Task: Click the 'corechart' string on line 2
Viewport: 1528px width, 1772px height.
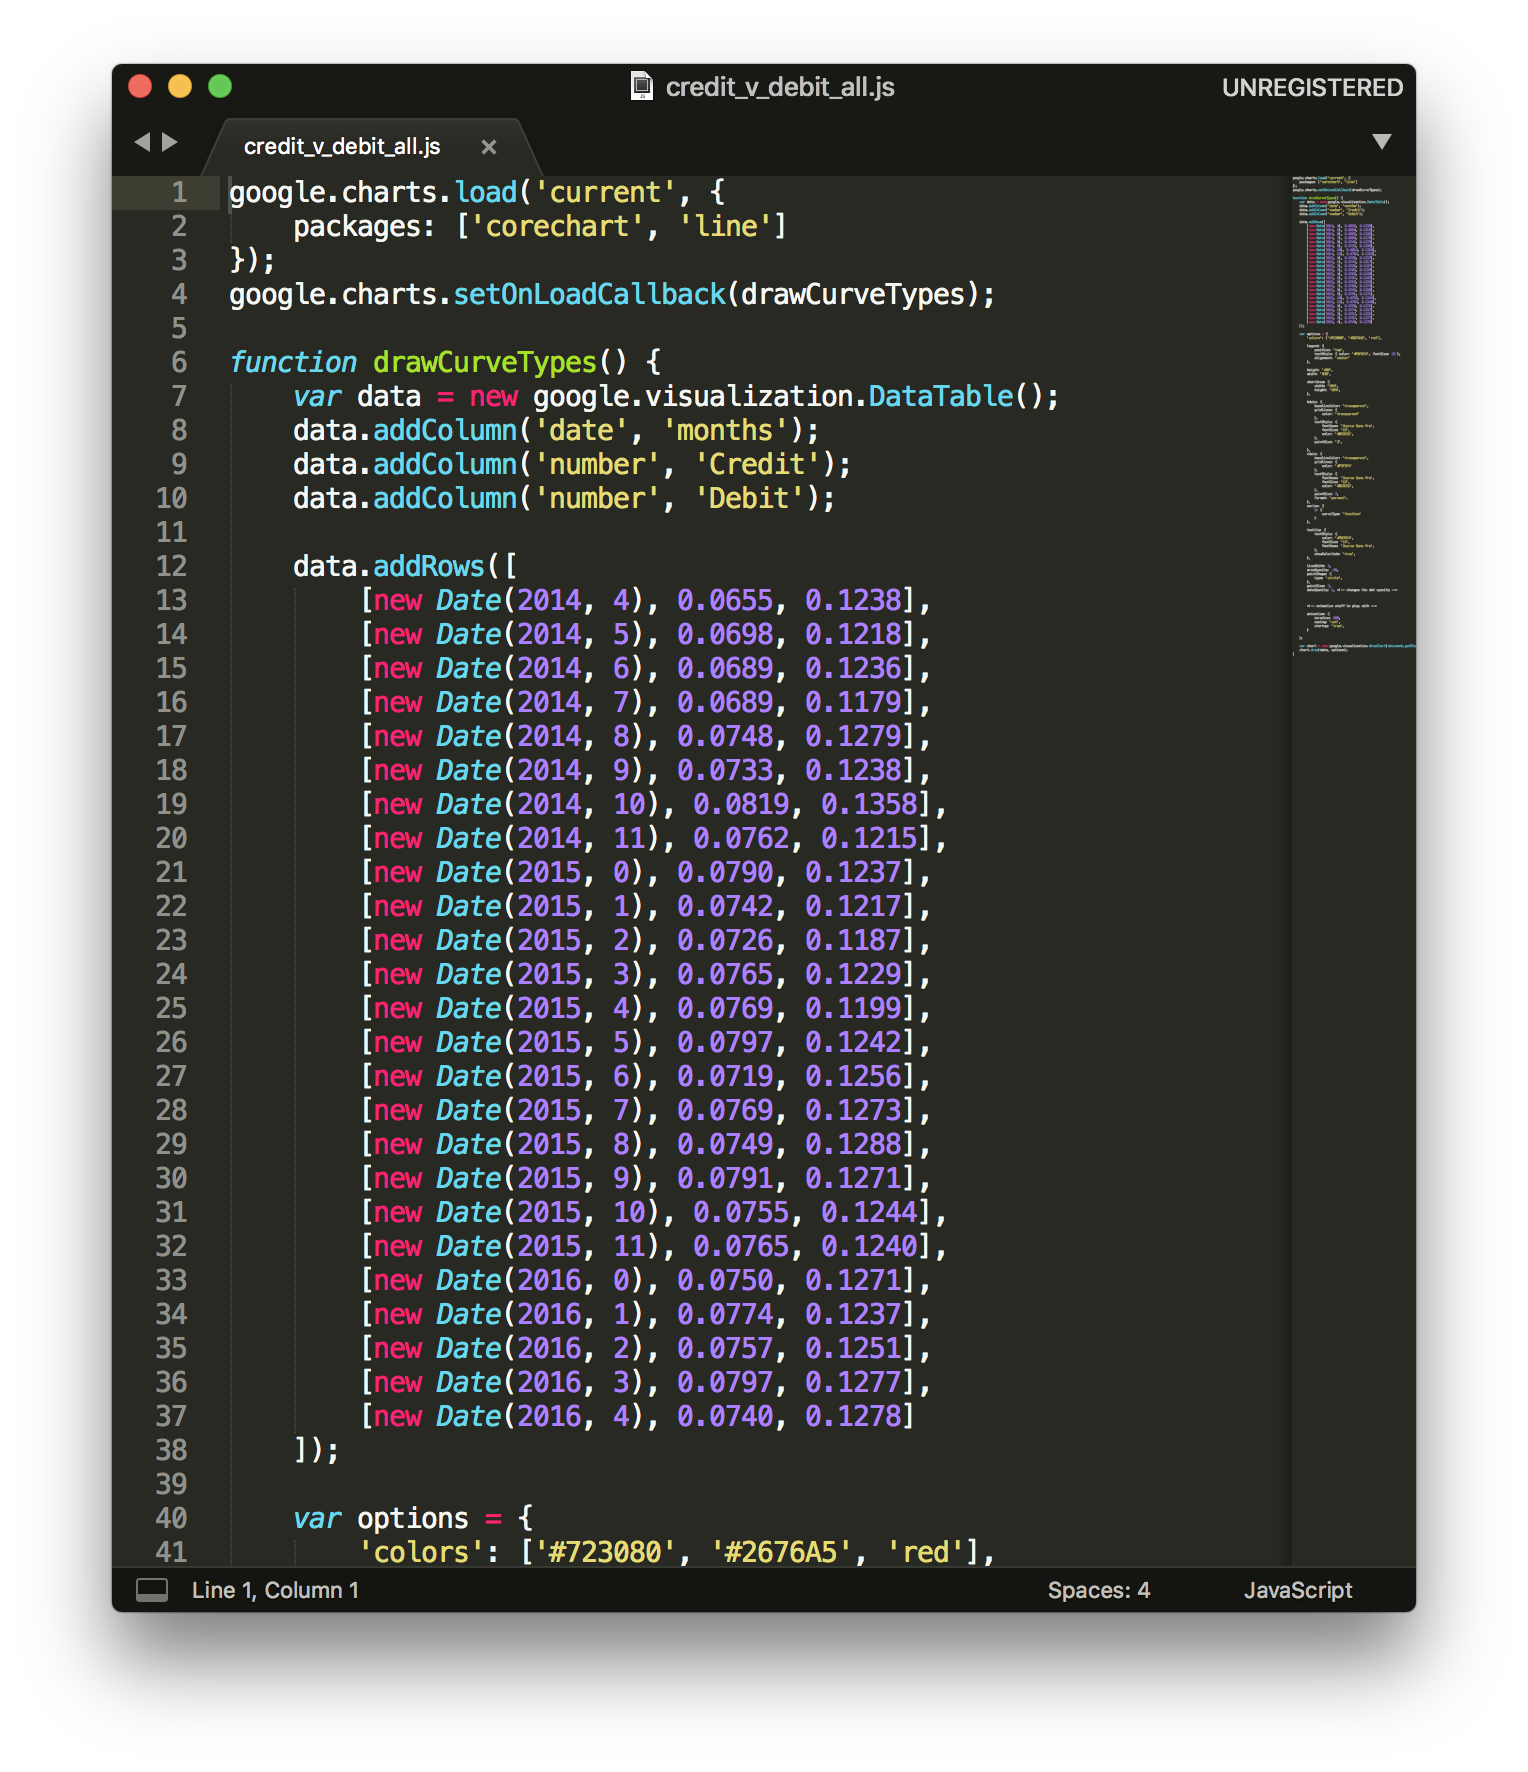Action: click(x=558, y=226)
